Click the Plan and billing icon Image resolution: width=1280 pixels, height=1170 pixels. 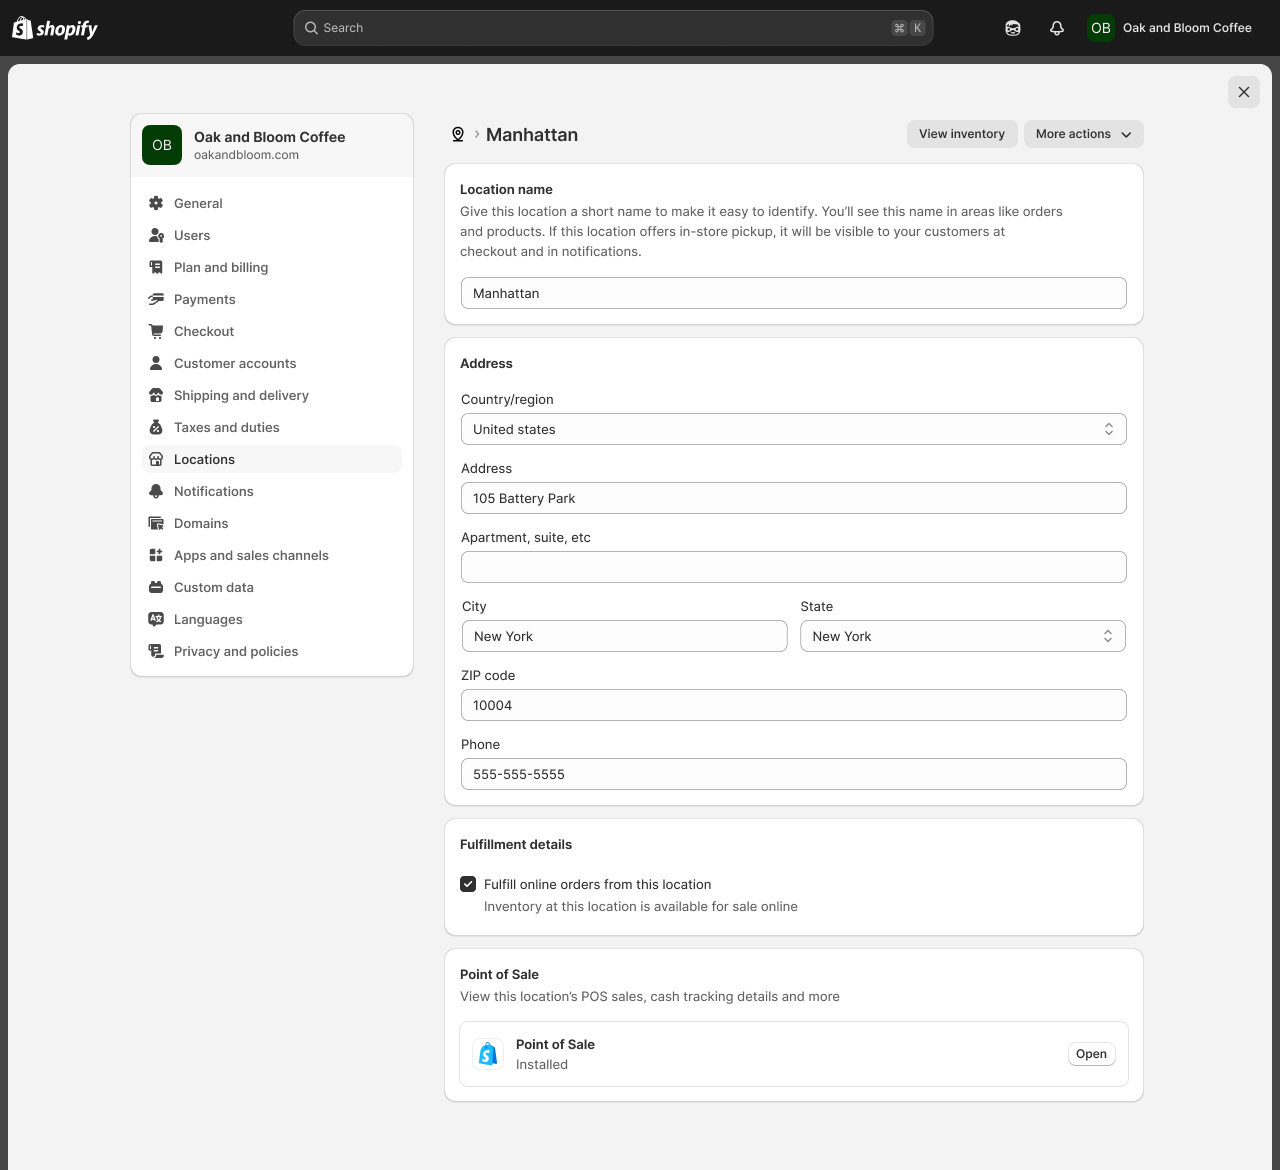point(156,267)
